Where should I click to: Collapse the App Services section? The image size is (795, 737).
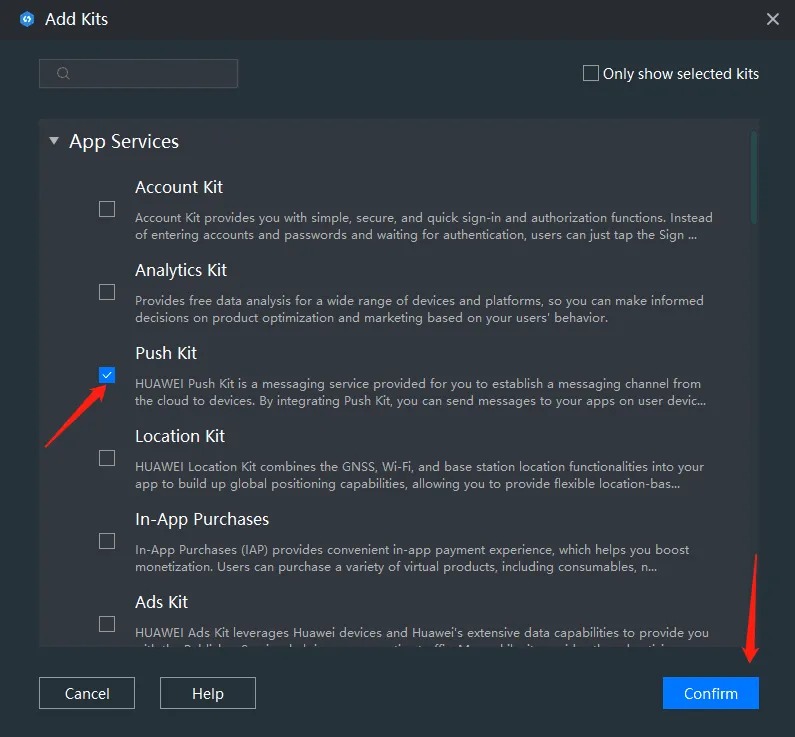54,142
